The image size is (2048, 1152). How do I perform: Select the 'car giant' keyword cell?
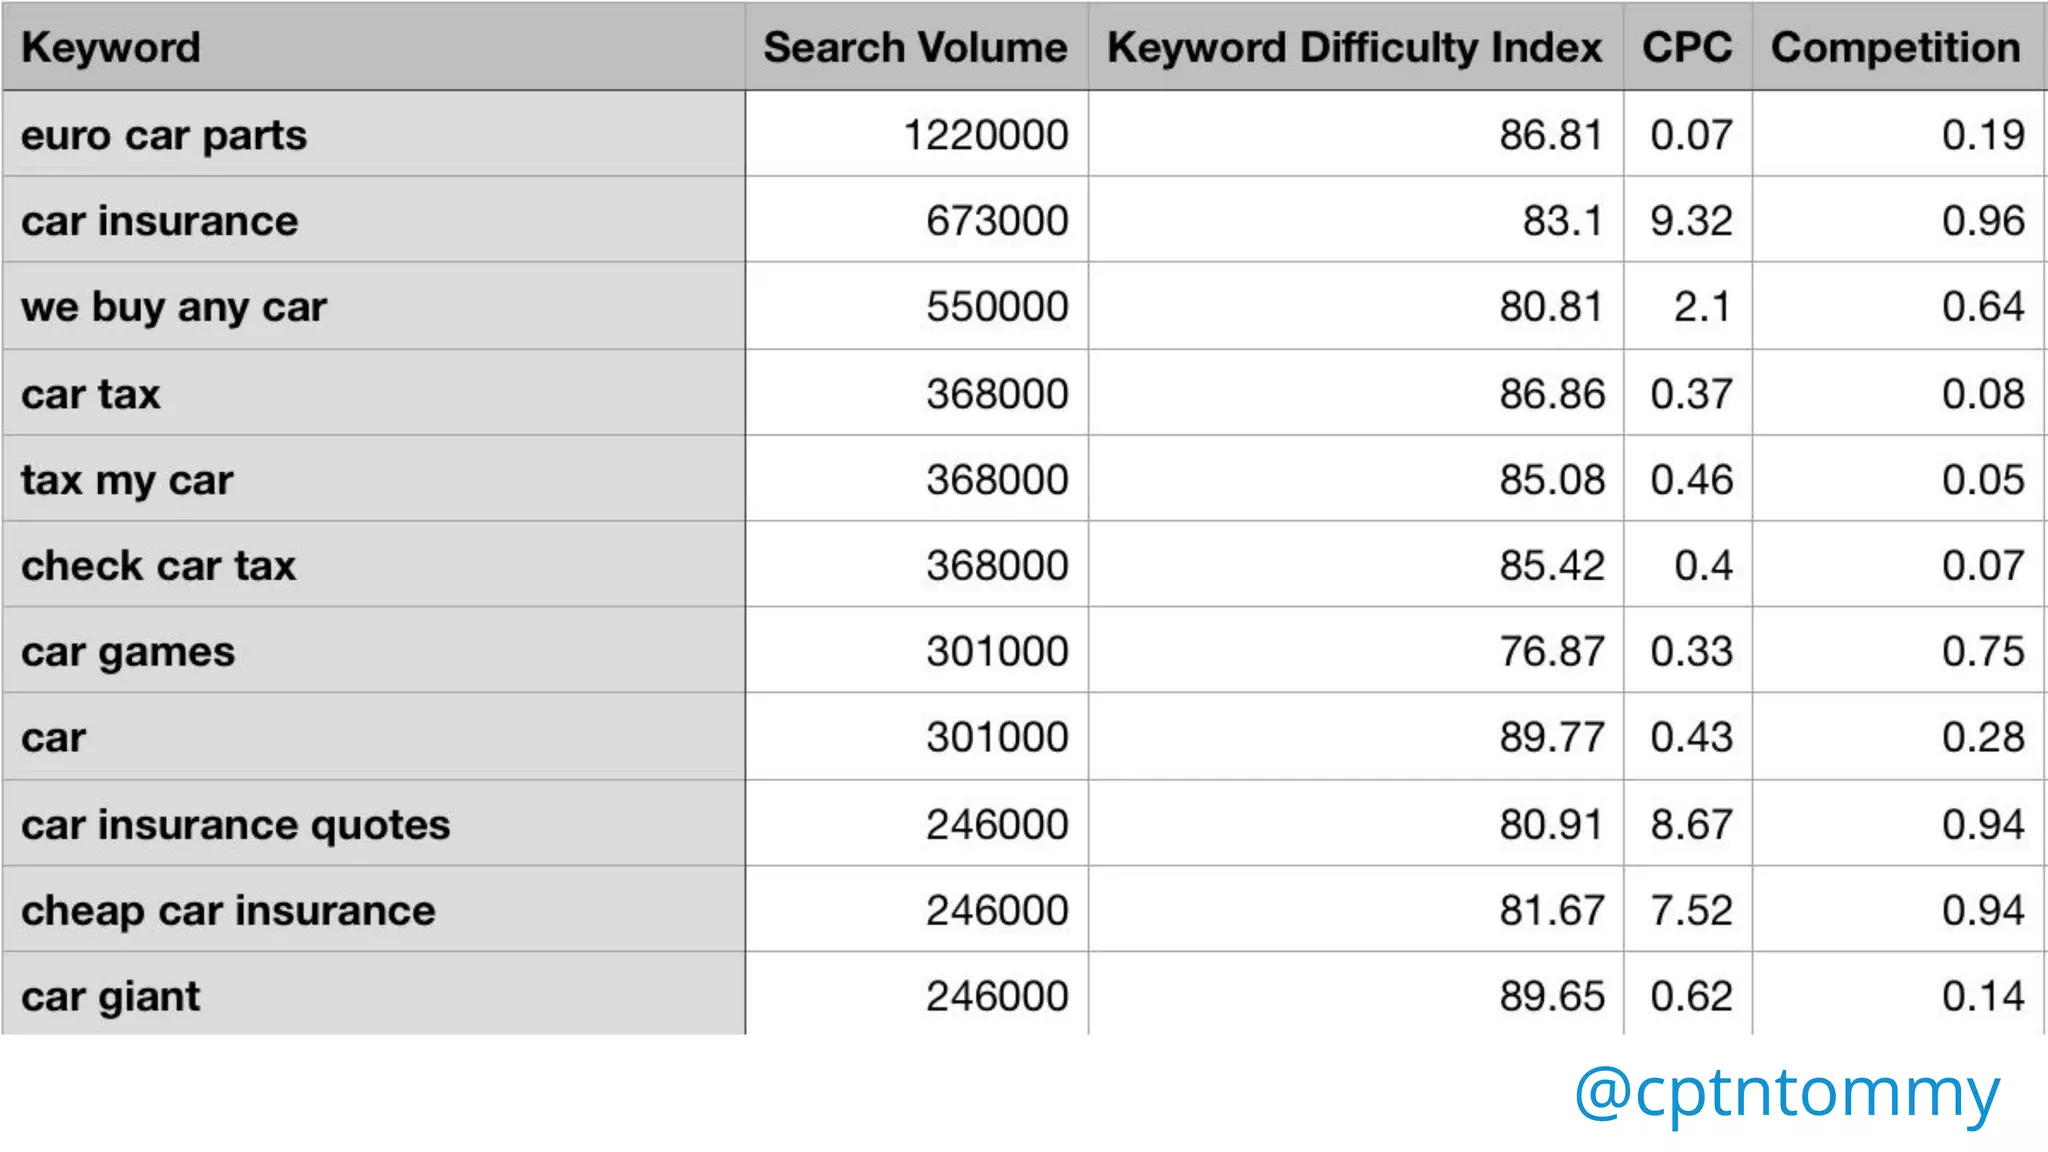pyautogui.click(x=111, y=997)
